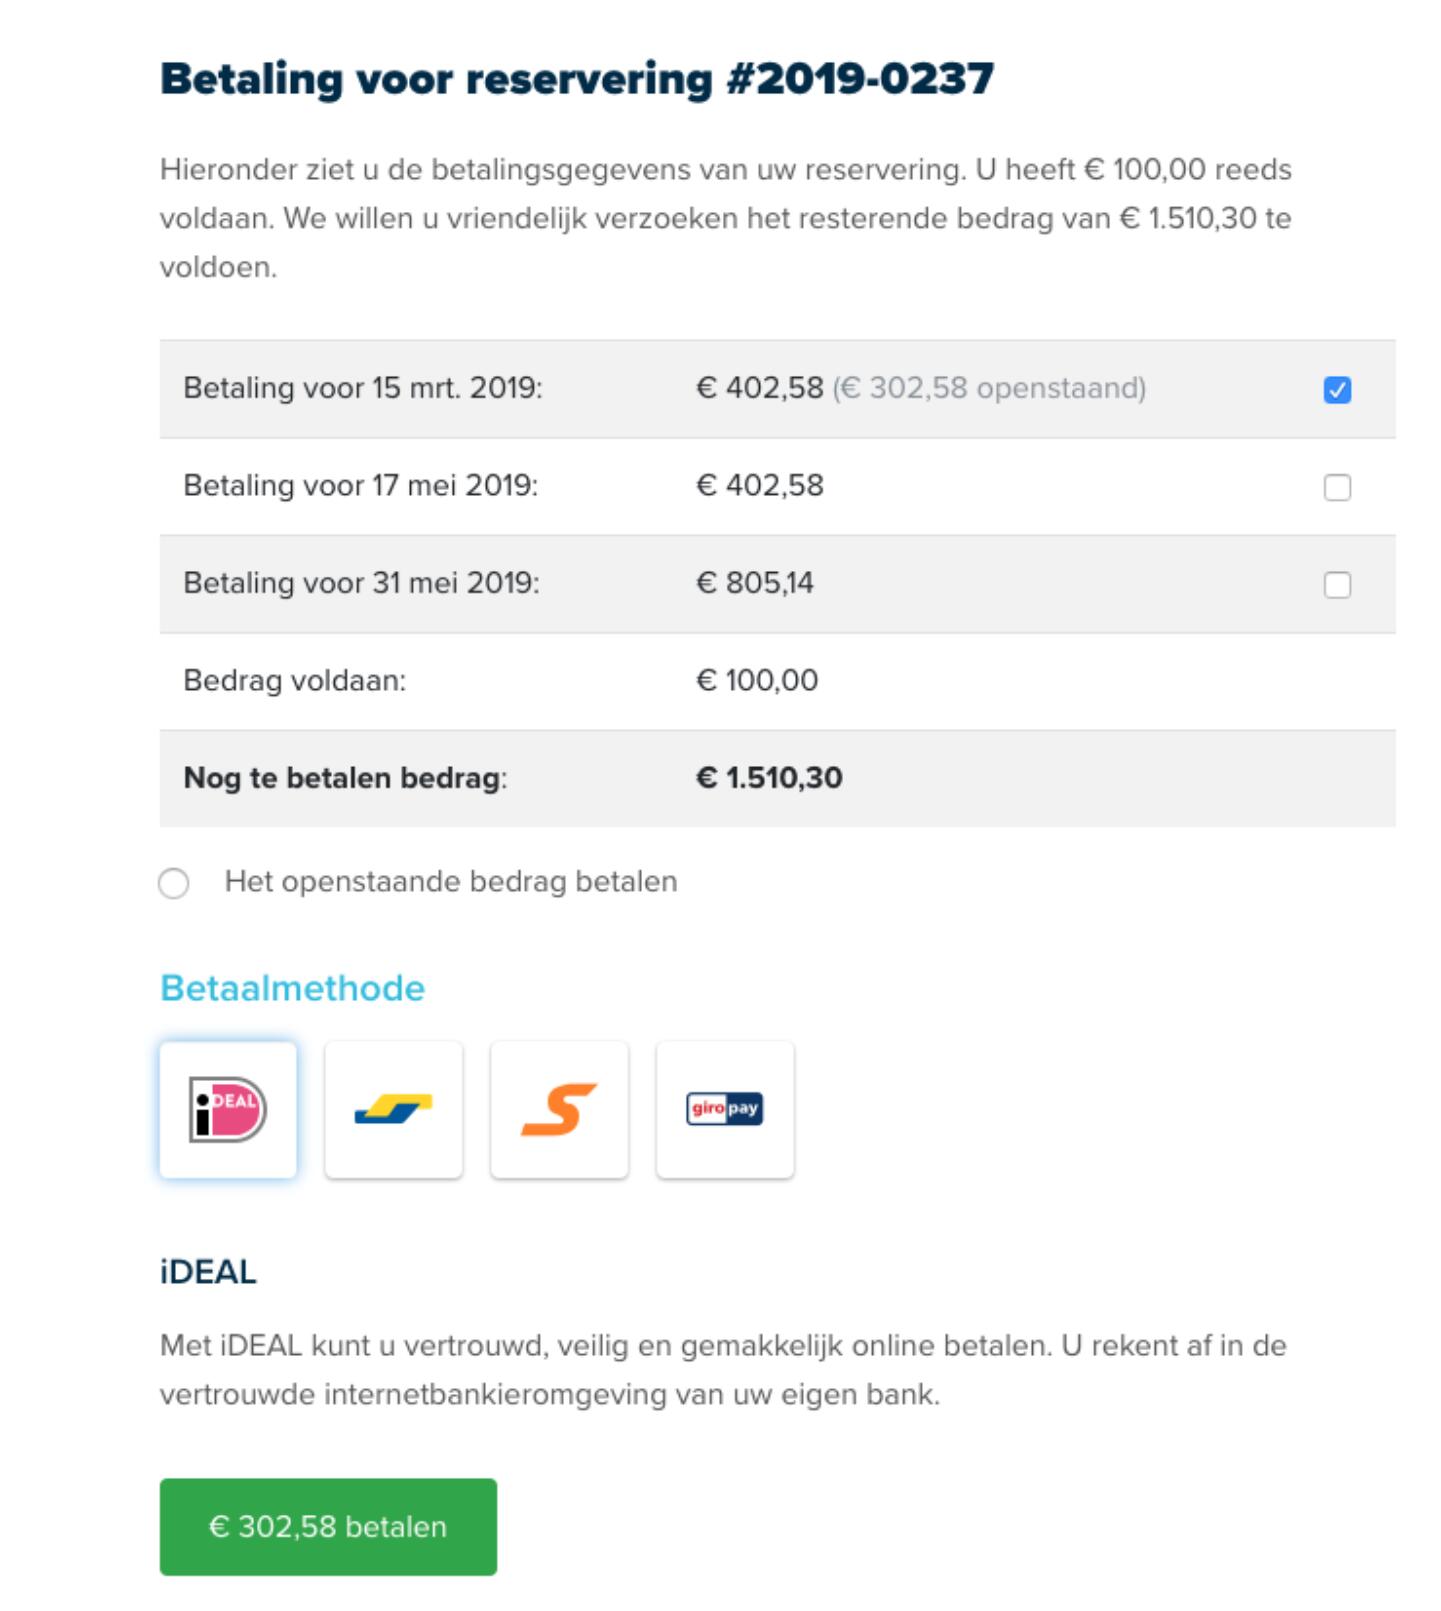Click the "Nog te betalen bedrag" row label
Viewport: 1441px width, 1611px height.
pos(345,778)
